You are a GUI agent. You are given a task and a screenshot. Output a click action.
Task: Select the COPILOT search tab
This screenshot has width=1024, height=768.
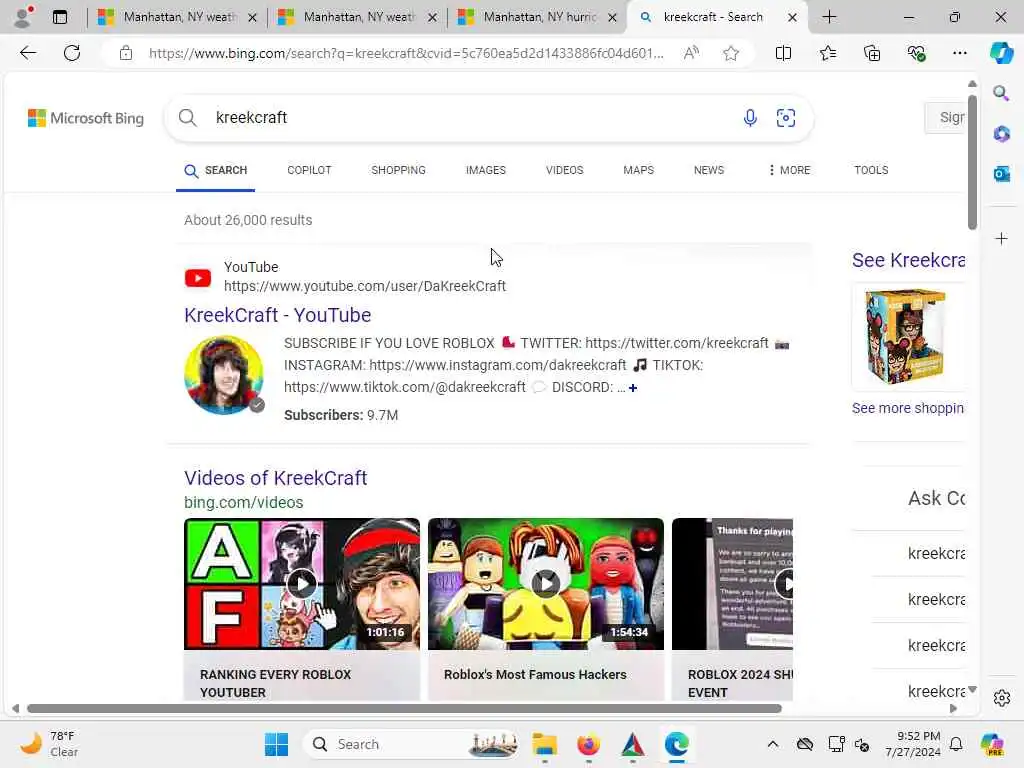(309, 170)
